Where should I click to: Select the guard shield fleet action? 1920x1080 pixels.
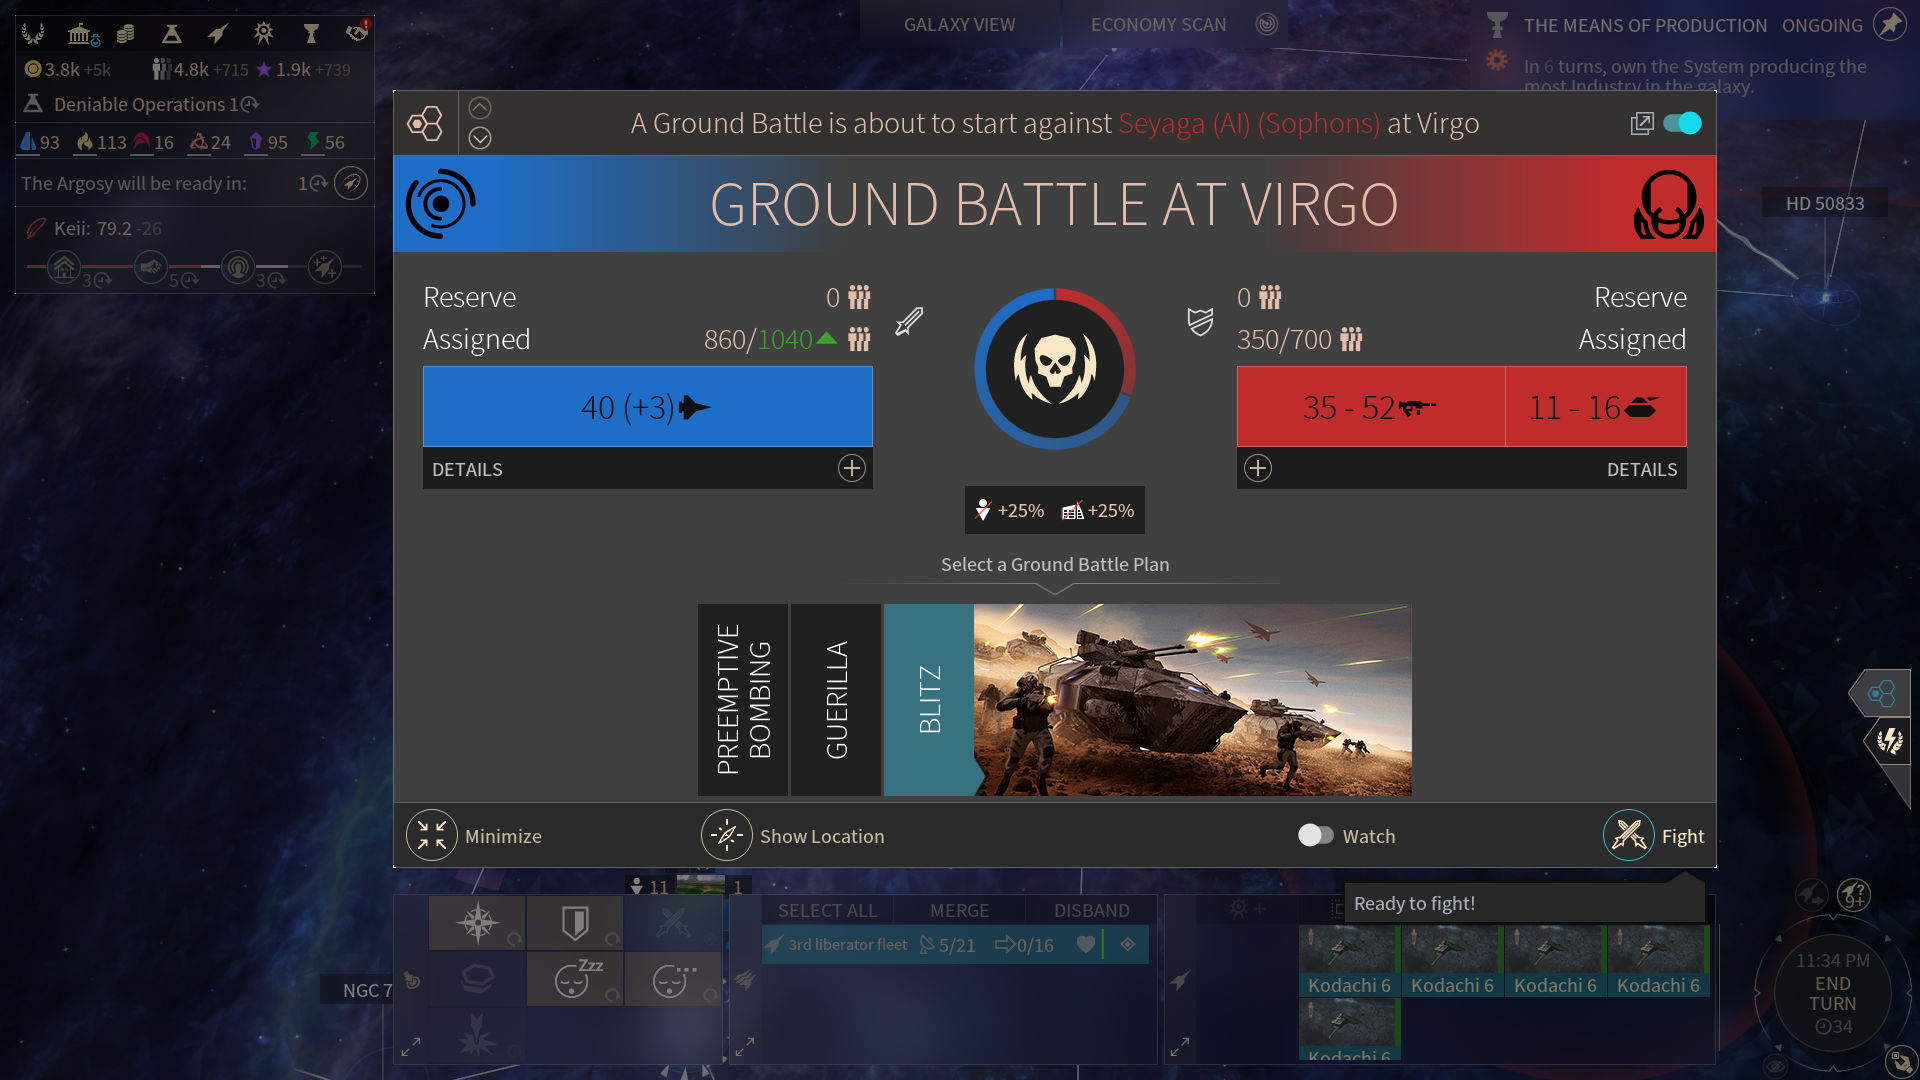click(x=575, y=922)
